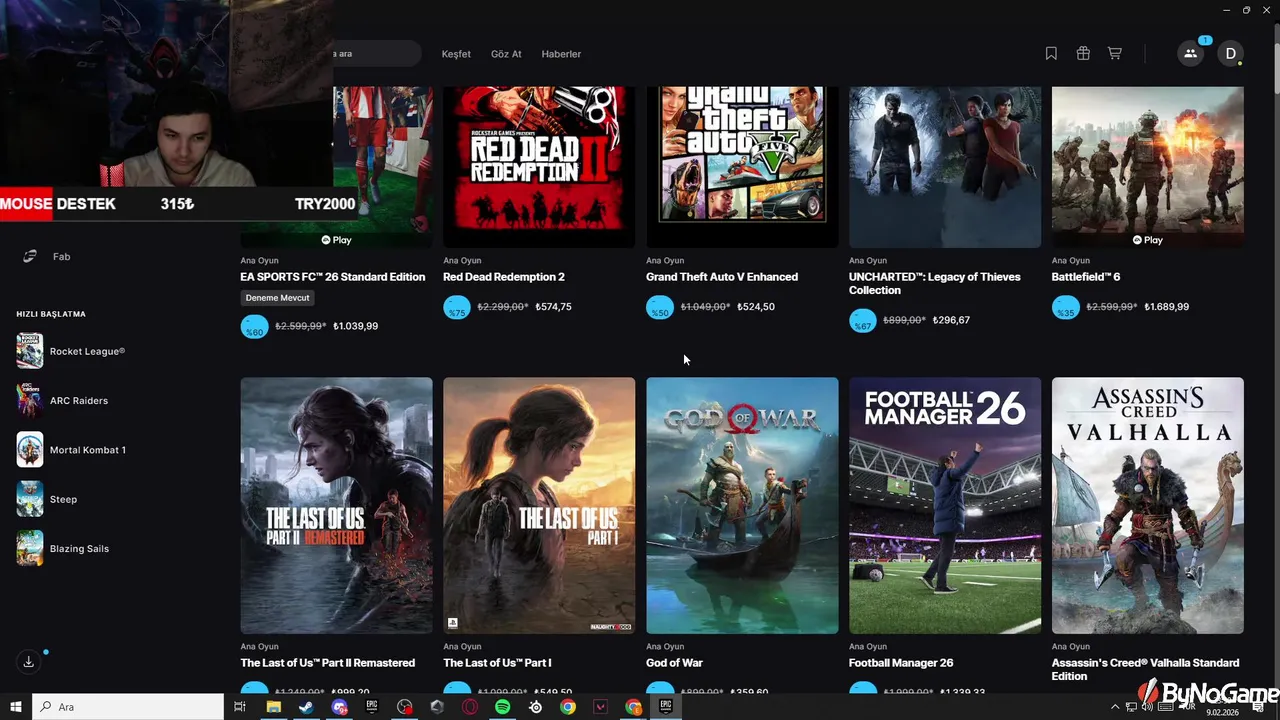Click the Play badge on Battlefield 6
The height and width of the screenshot is (720, 1280).
1147,240
